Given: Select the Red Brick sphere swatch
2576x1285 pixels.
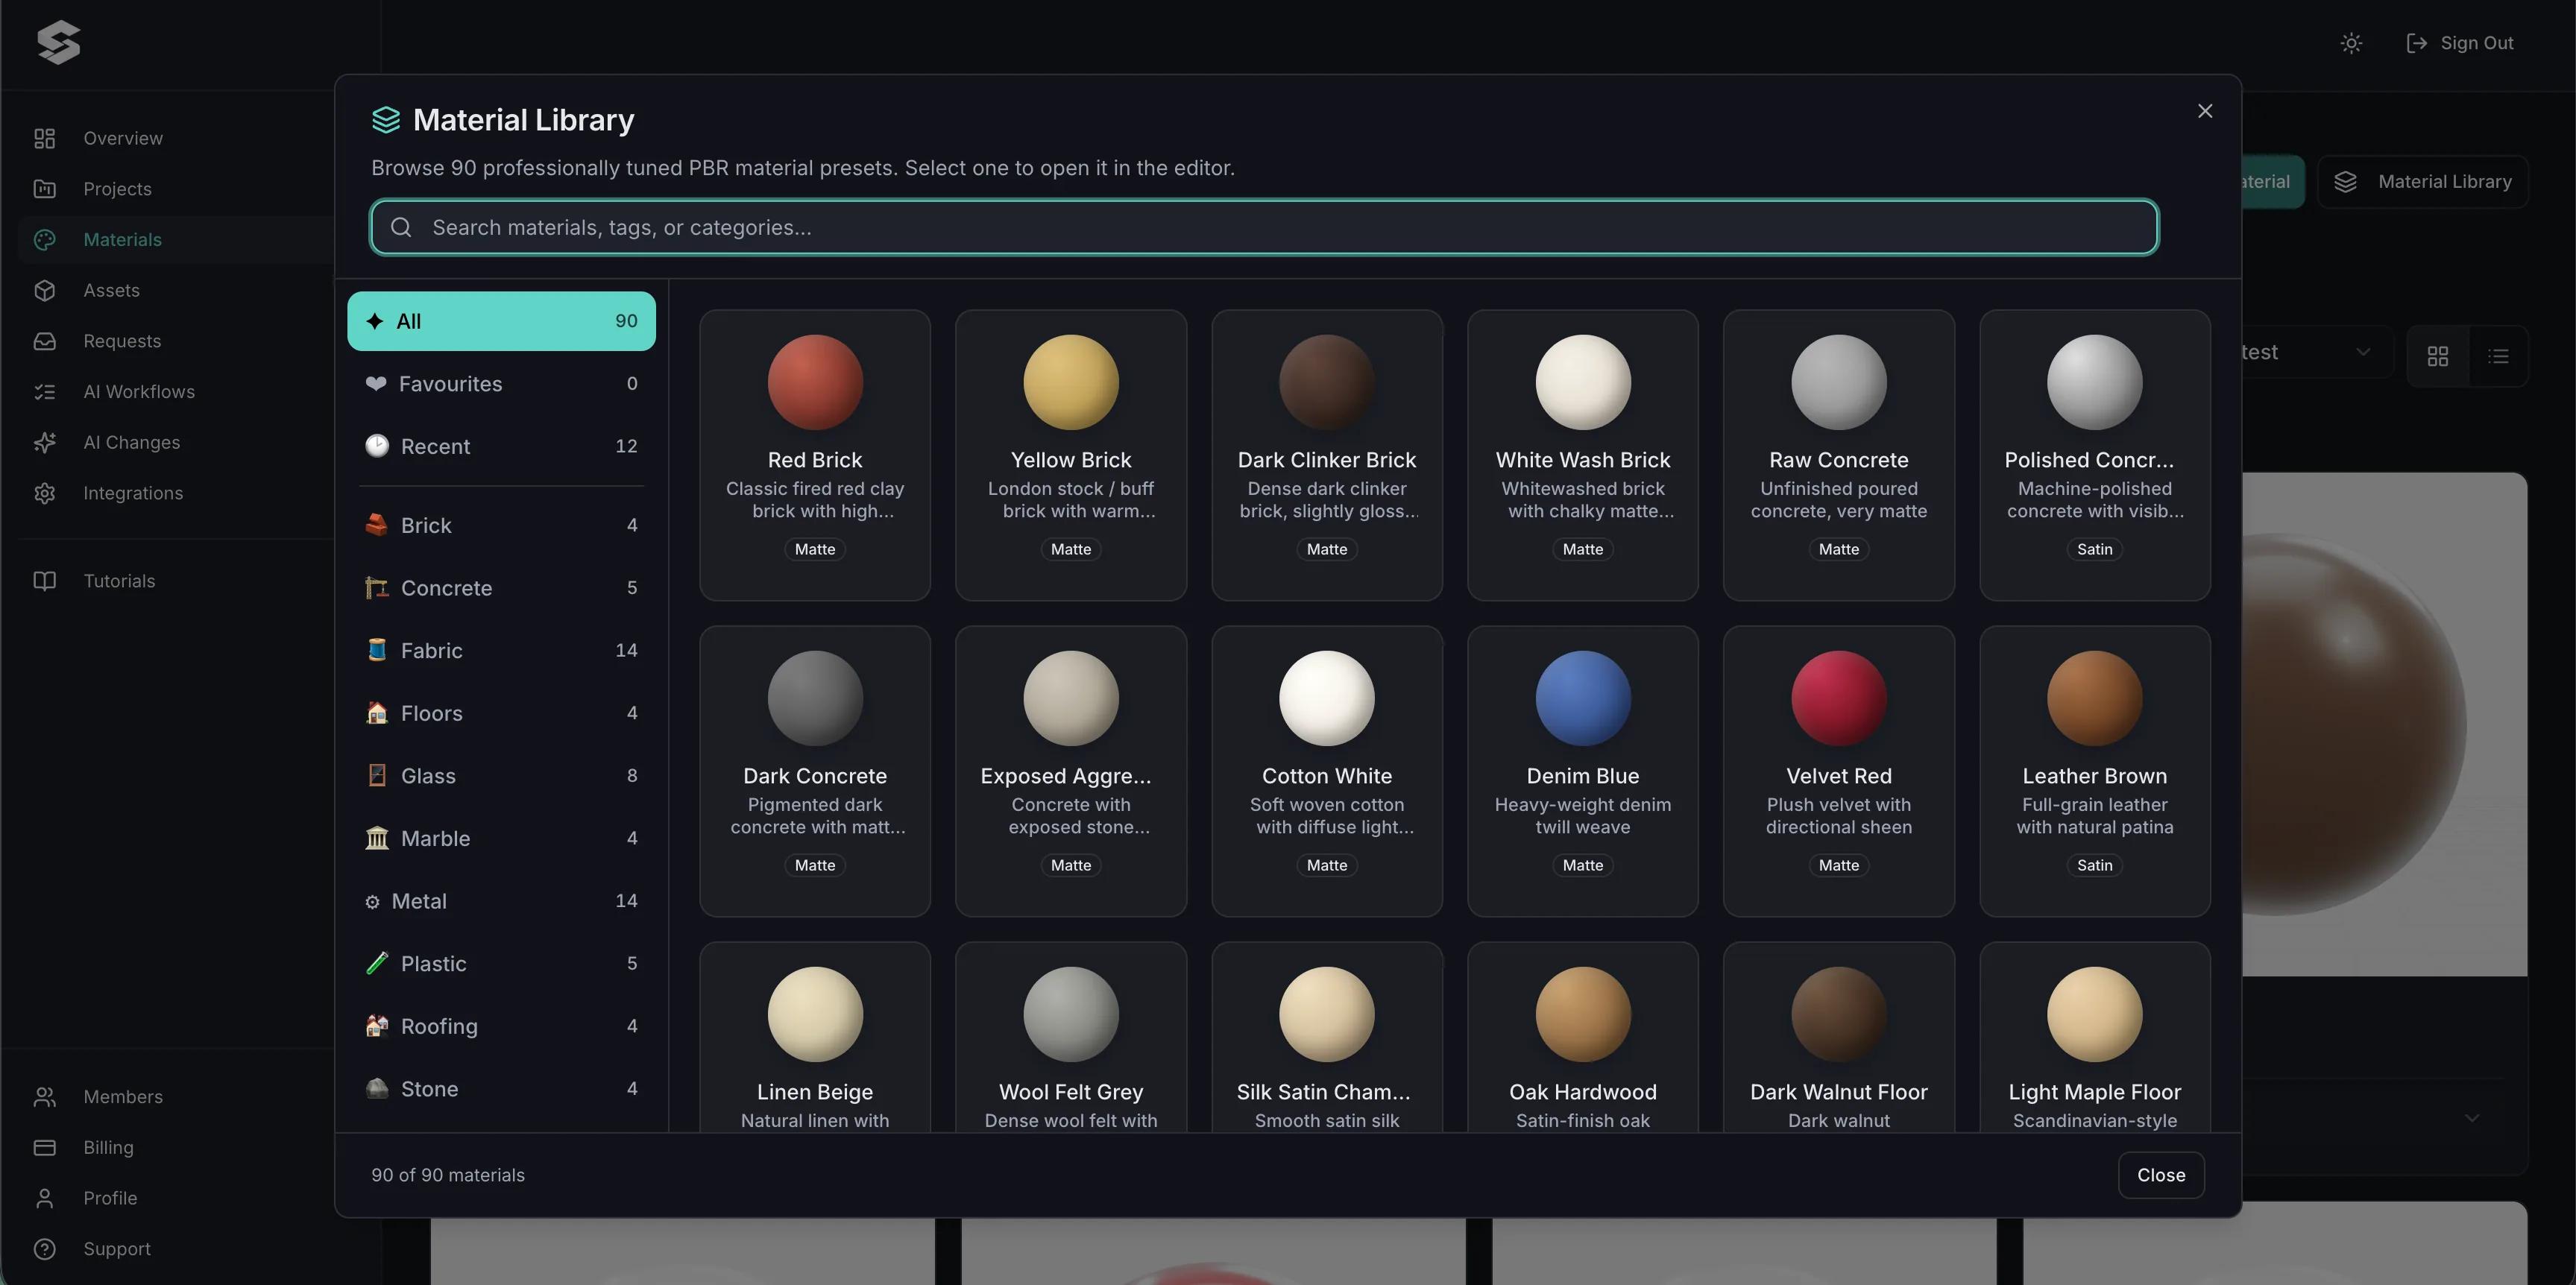Looking at the screenshot, I should coord(815,382).
